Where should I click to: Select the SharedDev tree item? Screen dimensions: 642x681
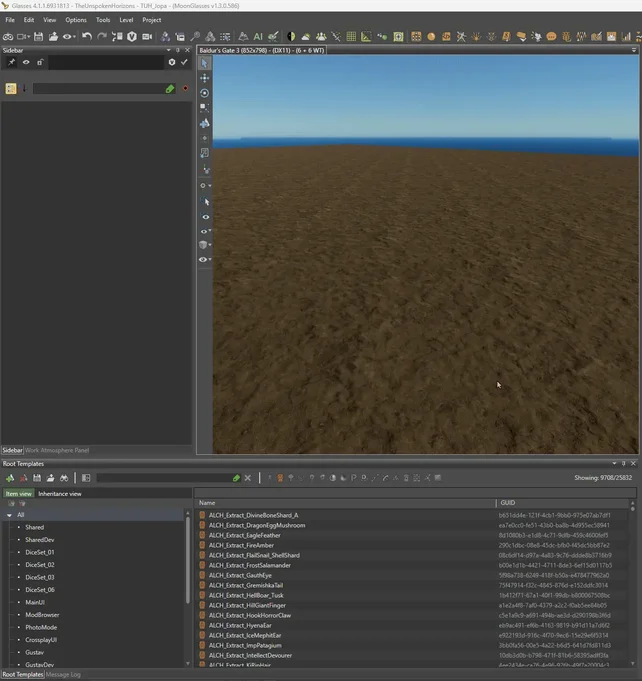pos(40,540)
